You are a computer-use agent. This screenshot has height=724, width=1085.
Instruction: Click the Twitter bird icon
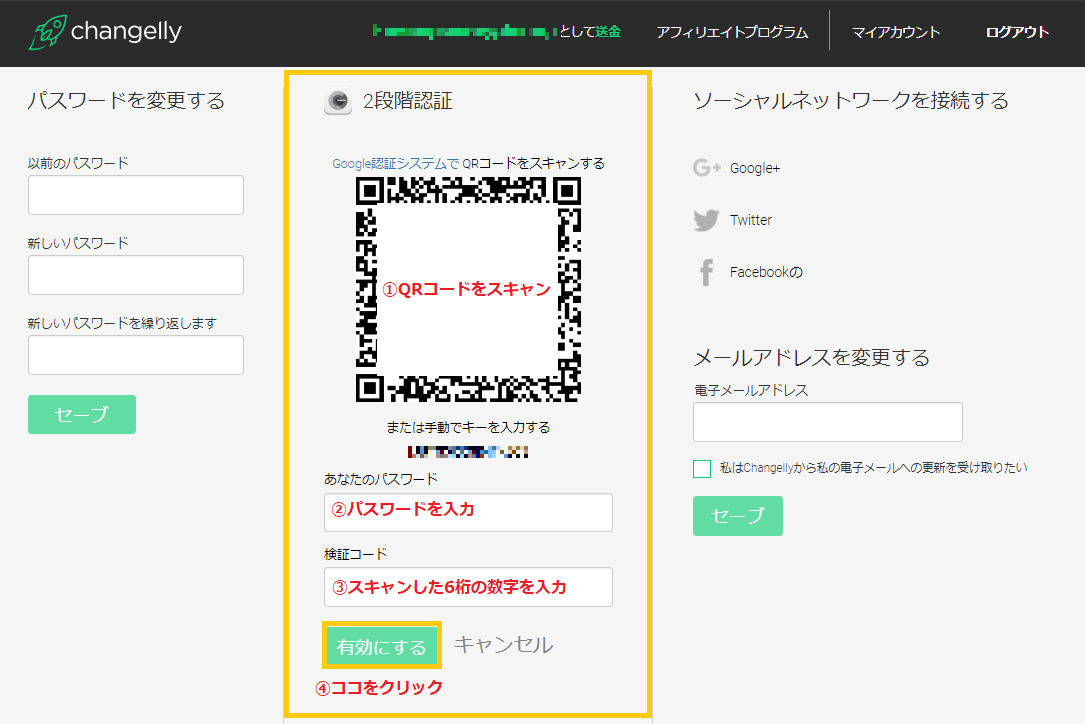tap(706, 220)
